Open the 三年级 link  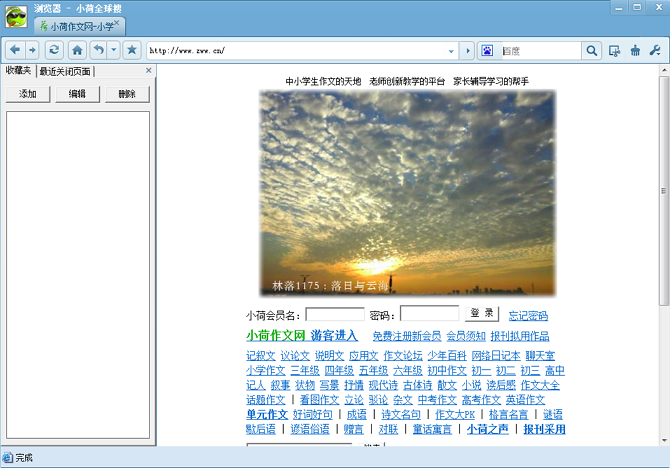click(305, 370)
